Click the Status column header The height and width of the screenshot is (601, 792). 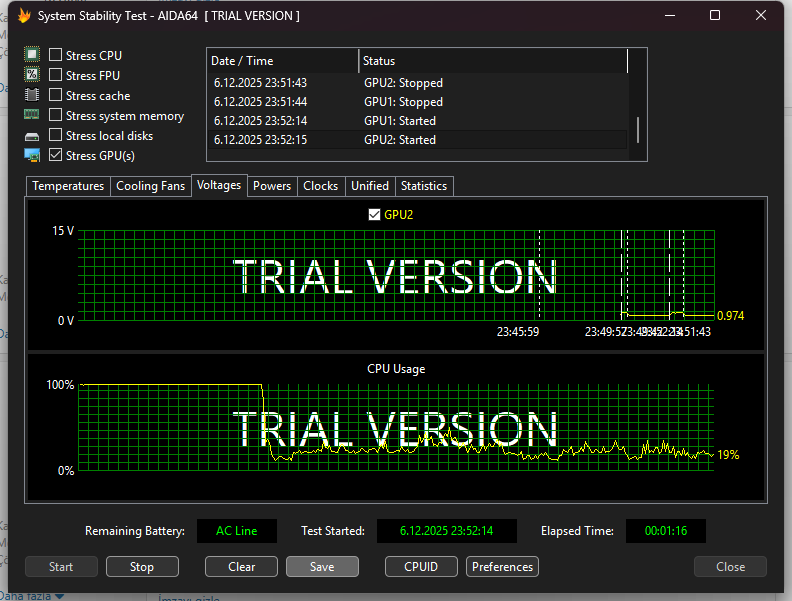tap(493, 61)
